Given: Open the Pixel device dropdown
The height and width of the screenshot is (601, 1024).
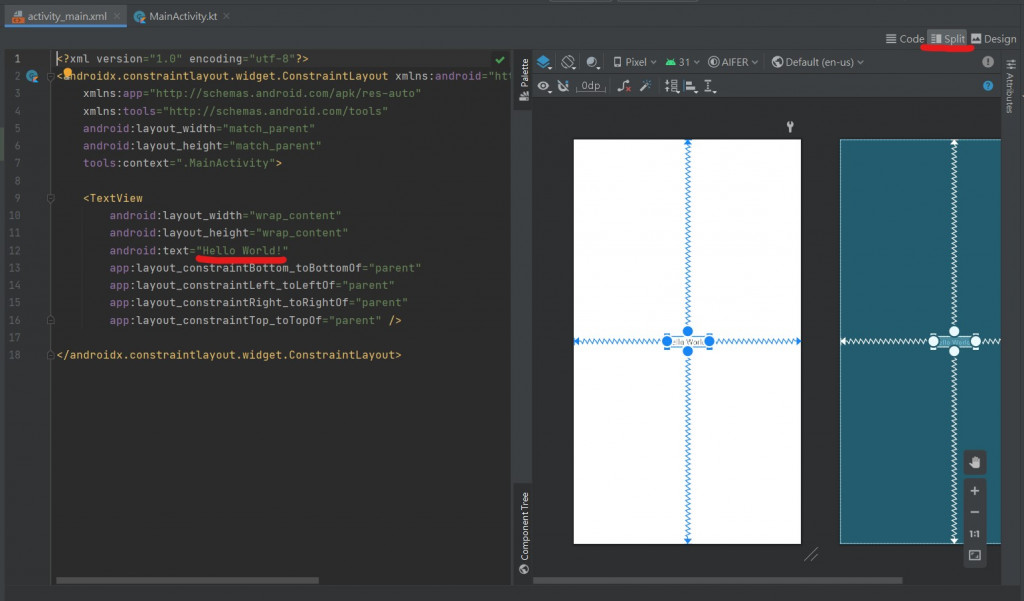Looking at the screenshot, I should (x=634, y=62).
